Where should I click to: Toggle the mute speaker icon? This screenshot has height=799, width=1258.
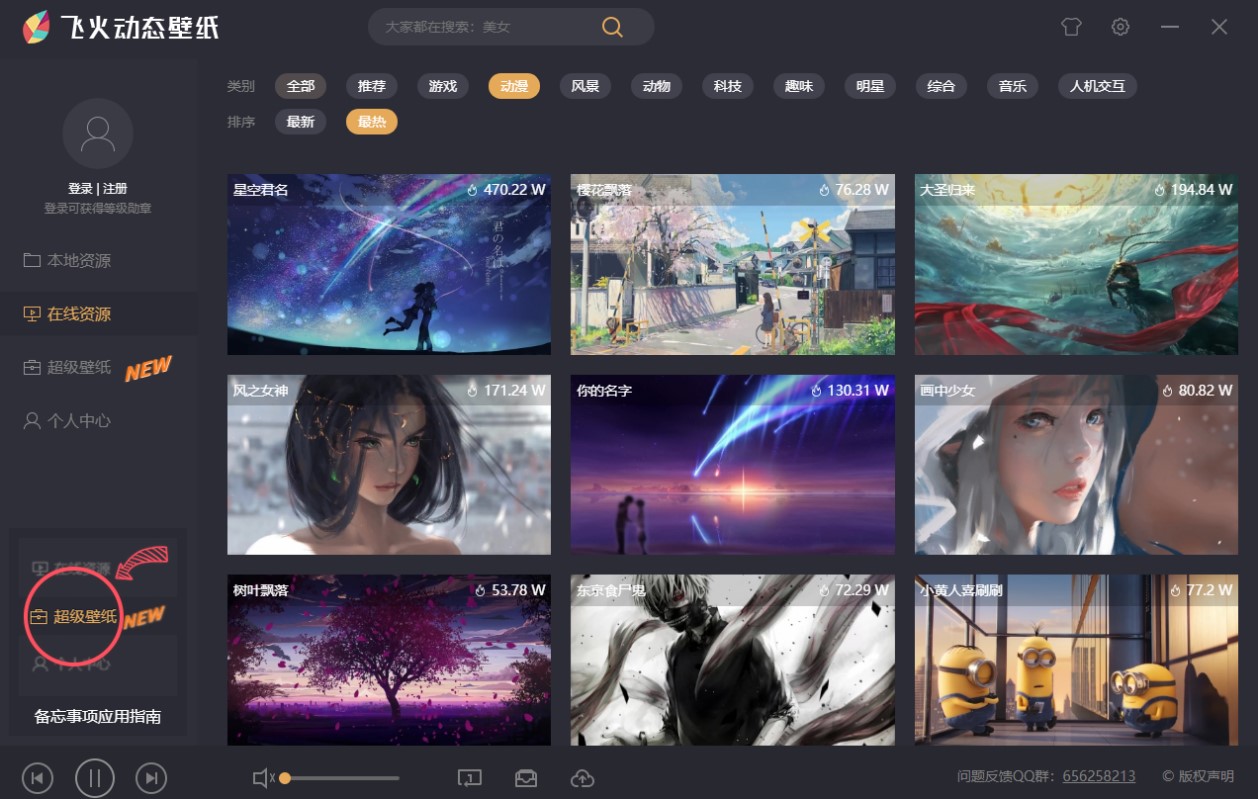(263, 778)
